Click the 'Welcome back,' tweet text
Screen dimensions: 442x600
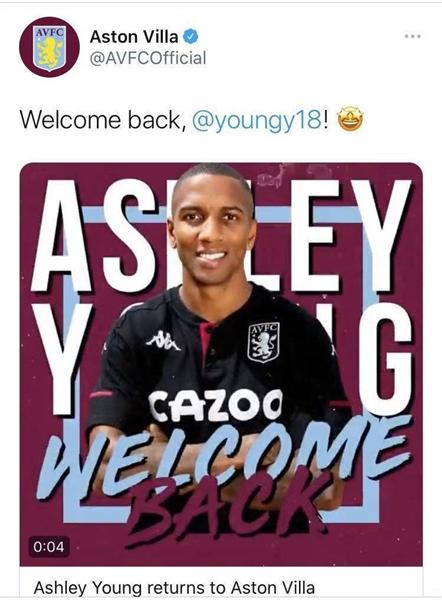pyautogui.click(x=103, y=120)
